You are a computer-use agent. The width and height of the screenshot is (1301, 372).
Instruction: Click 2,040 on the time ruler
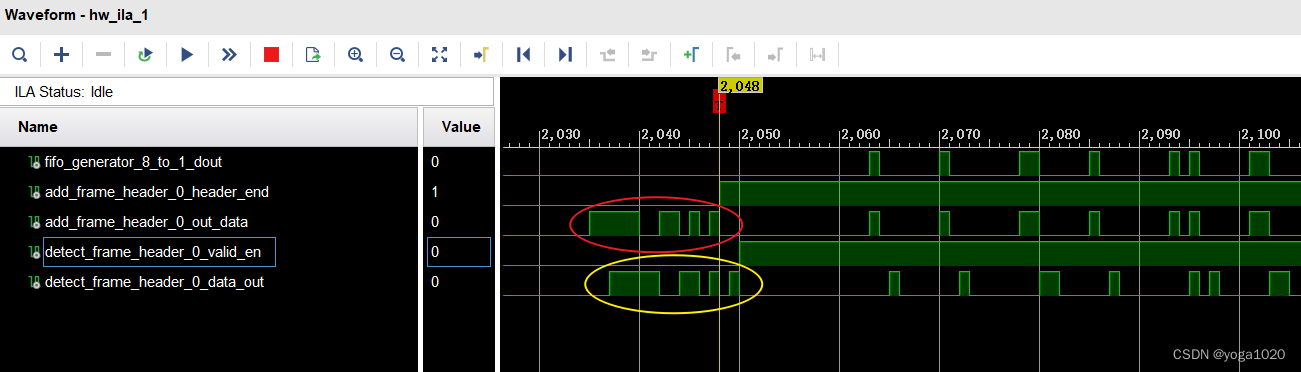click(660, 134)
